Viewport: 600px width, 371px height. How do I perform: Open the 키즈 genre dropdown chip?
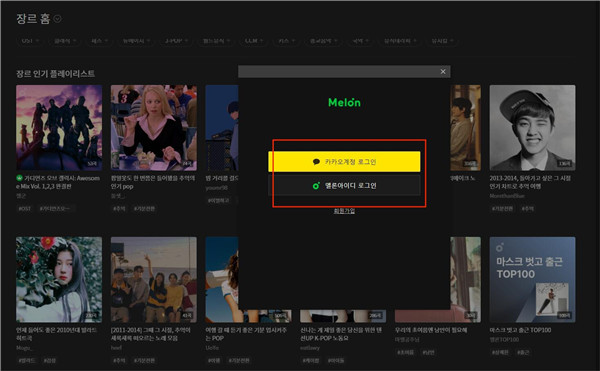[286, 41]
